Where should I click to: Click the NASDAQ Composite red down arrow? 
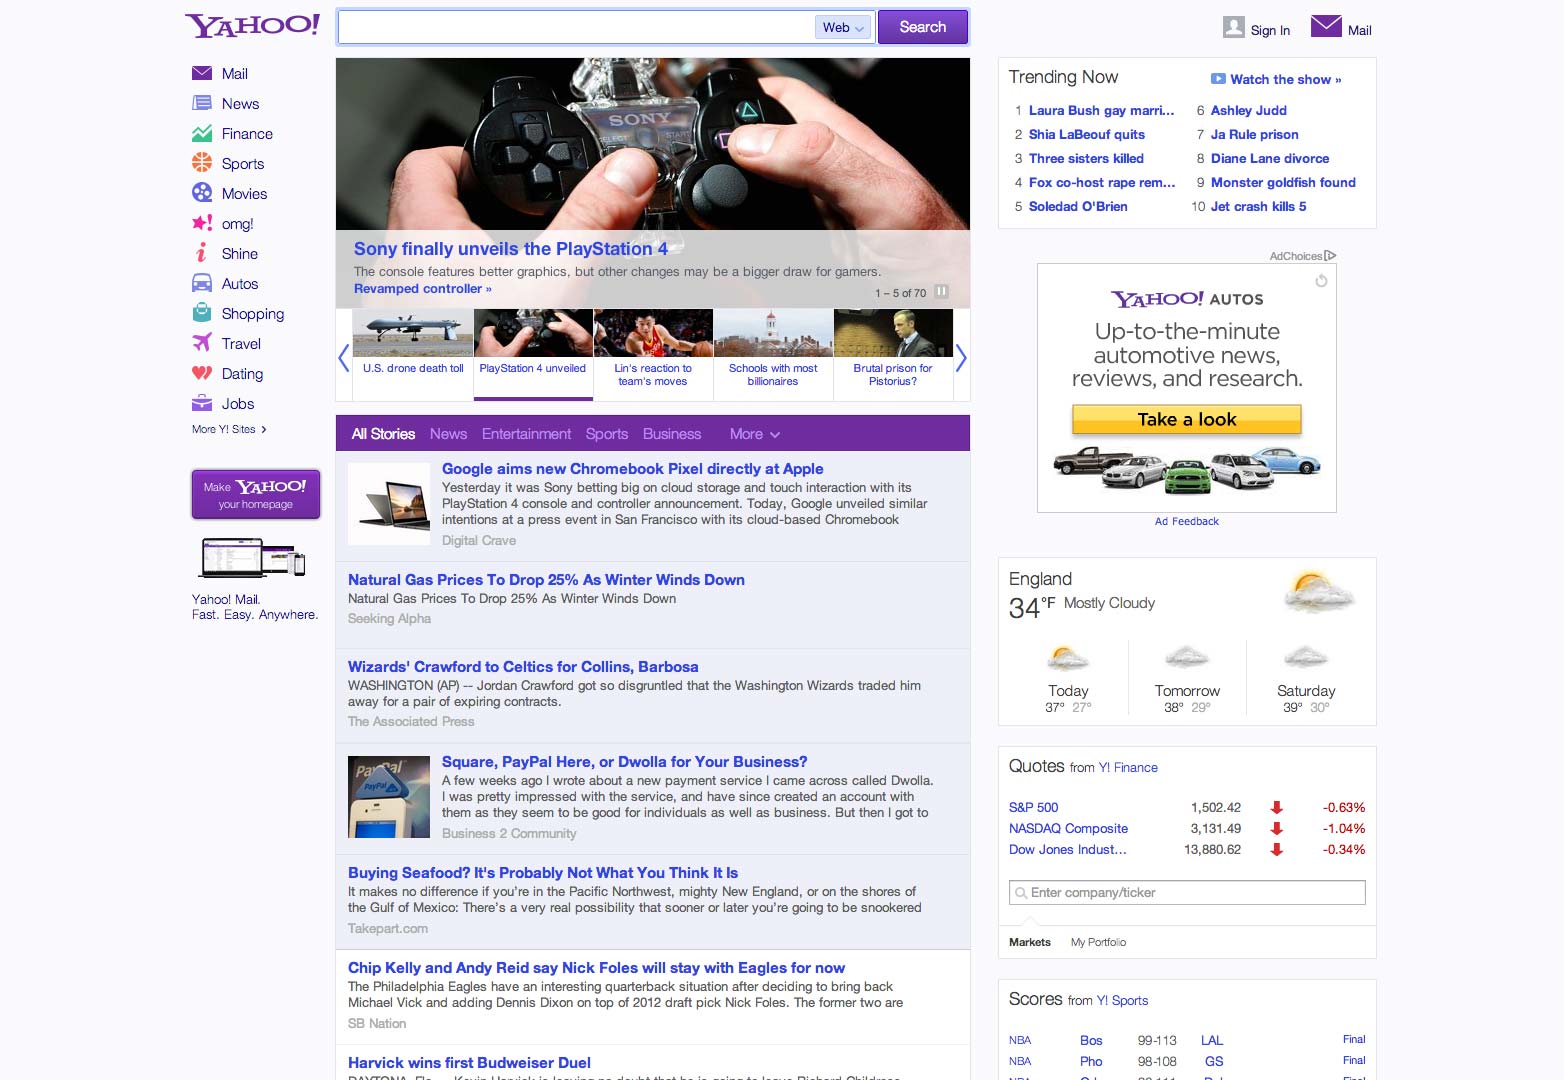pos(1276,828)
